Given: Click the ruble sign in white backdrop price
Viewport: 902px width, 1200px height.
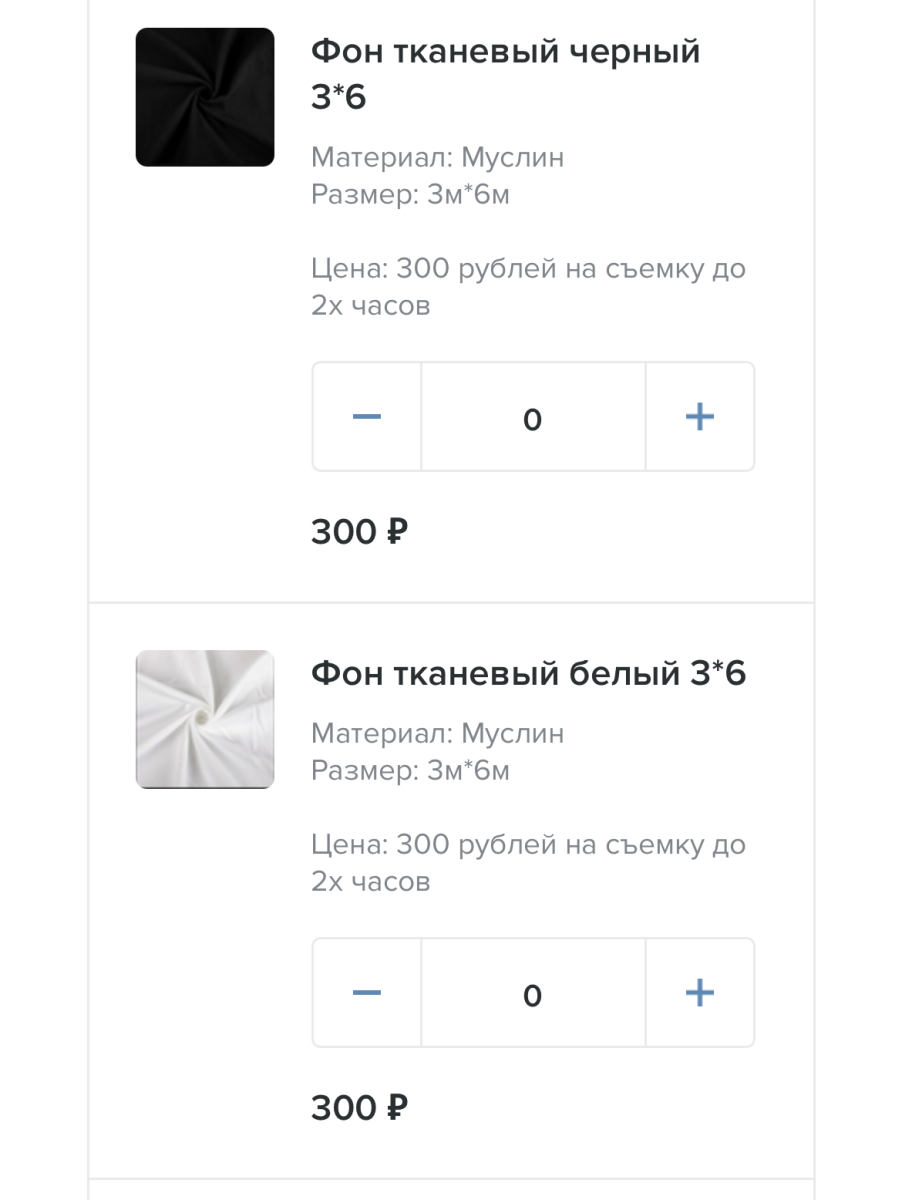Looking at the screenshot, I should click(397, 1108).
